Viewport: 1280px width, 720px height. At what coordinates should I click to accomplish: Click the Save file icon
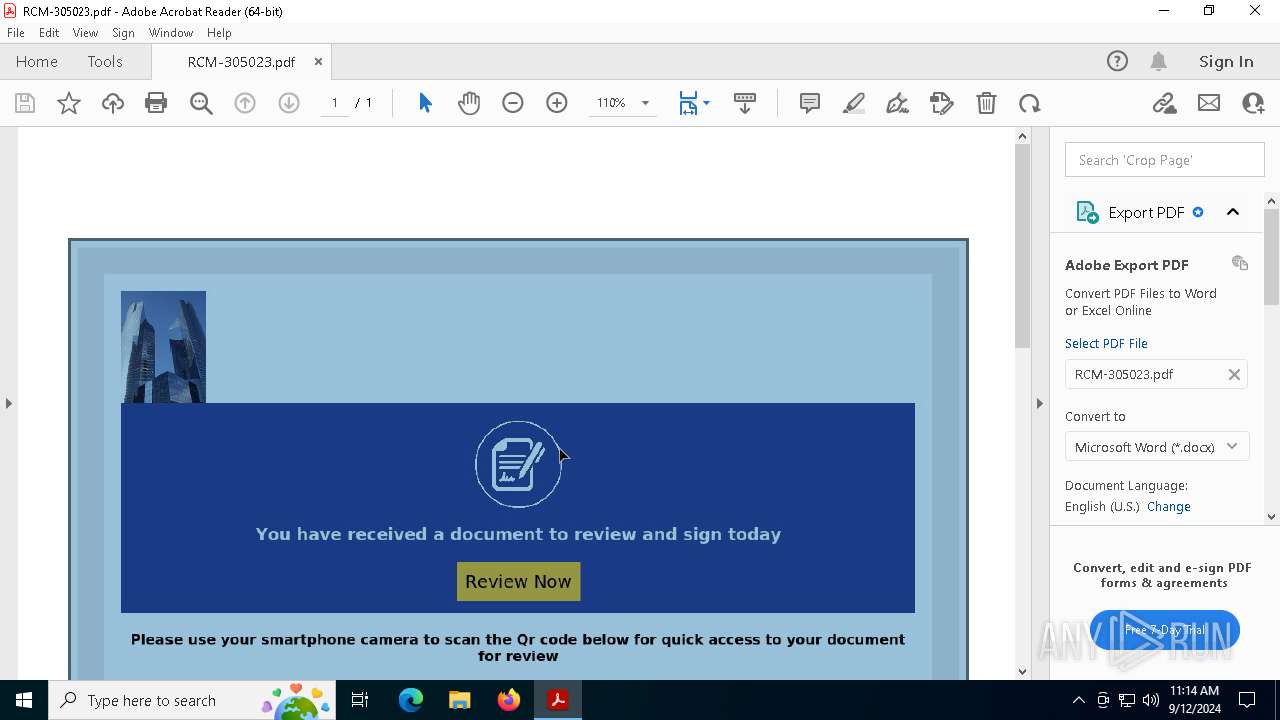tap(25, 103)
